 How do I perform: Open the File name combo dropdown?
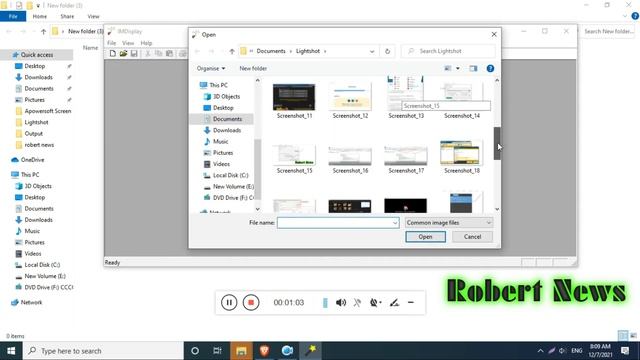395,223
